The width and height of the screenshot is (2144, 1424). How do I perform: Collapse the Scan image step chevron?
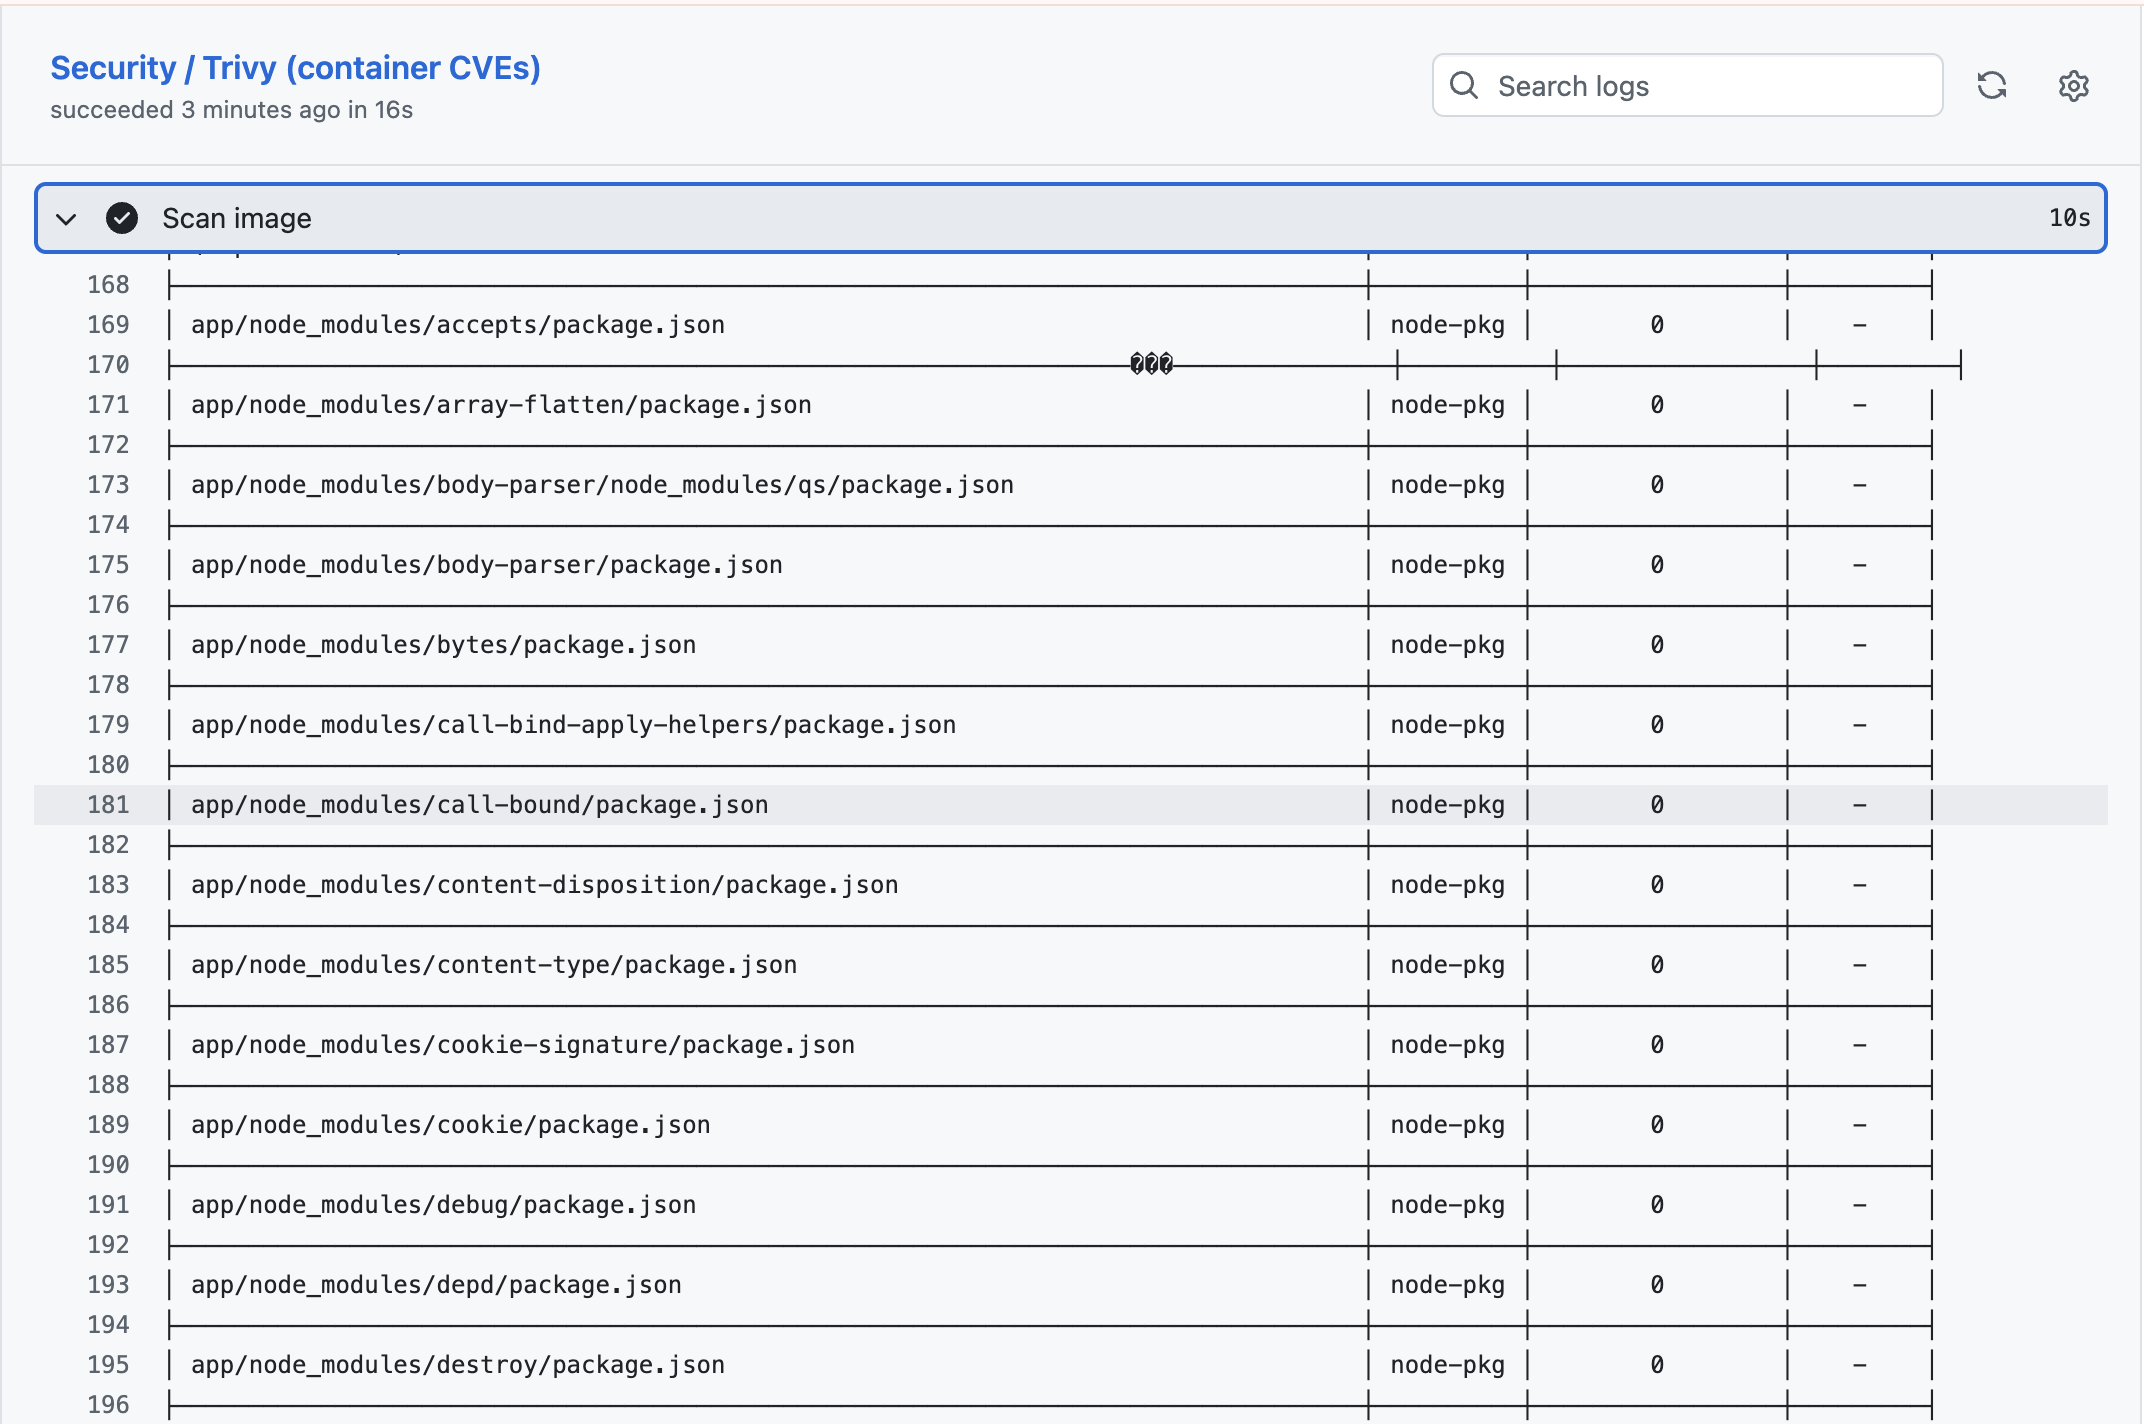tap(66, 218)
